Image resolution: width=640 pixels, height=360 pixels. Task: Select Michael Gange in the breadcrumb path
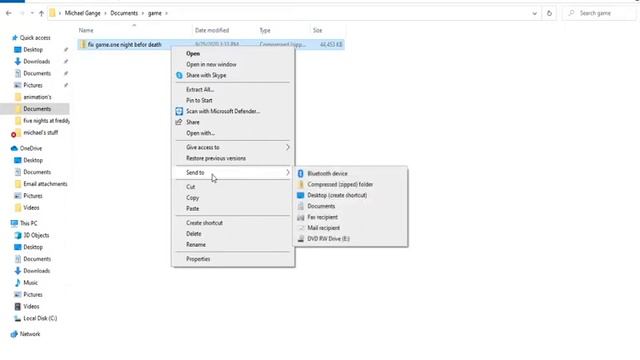point(82,13)
